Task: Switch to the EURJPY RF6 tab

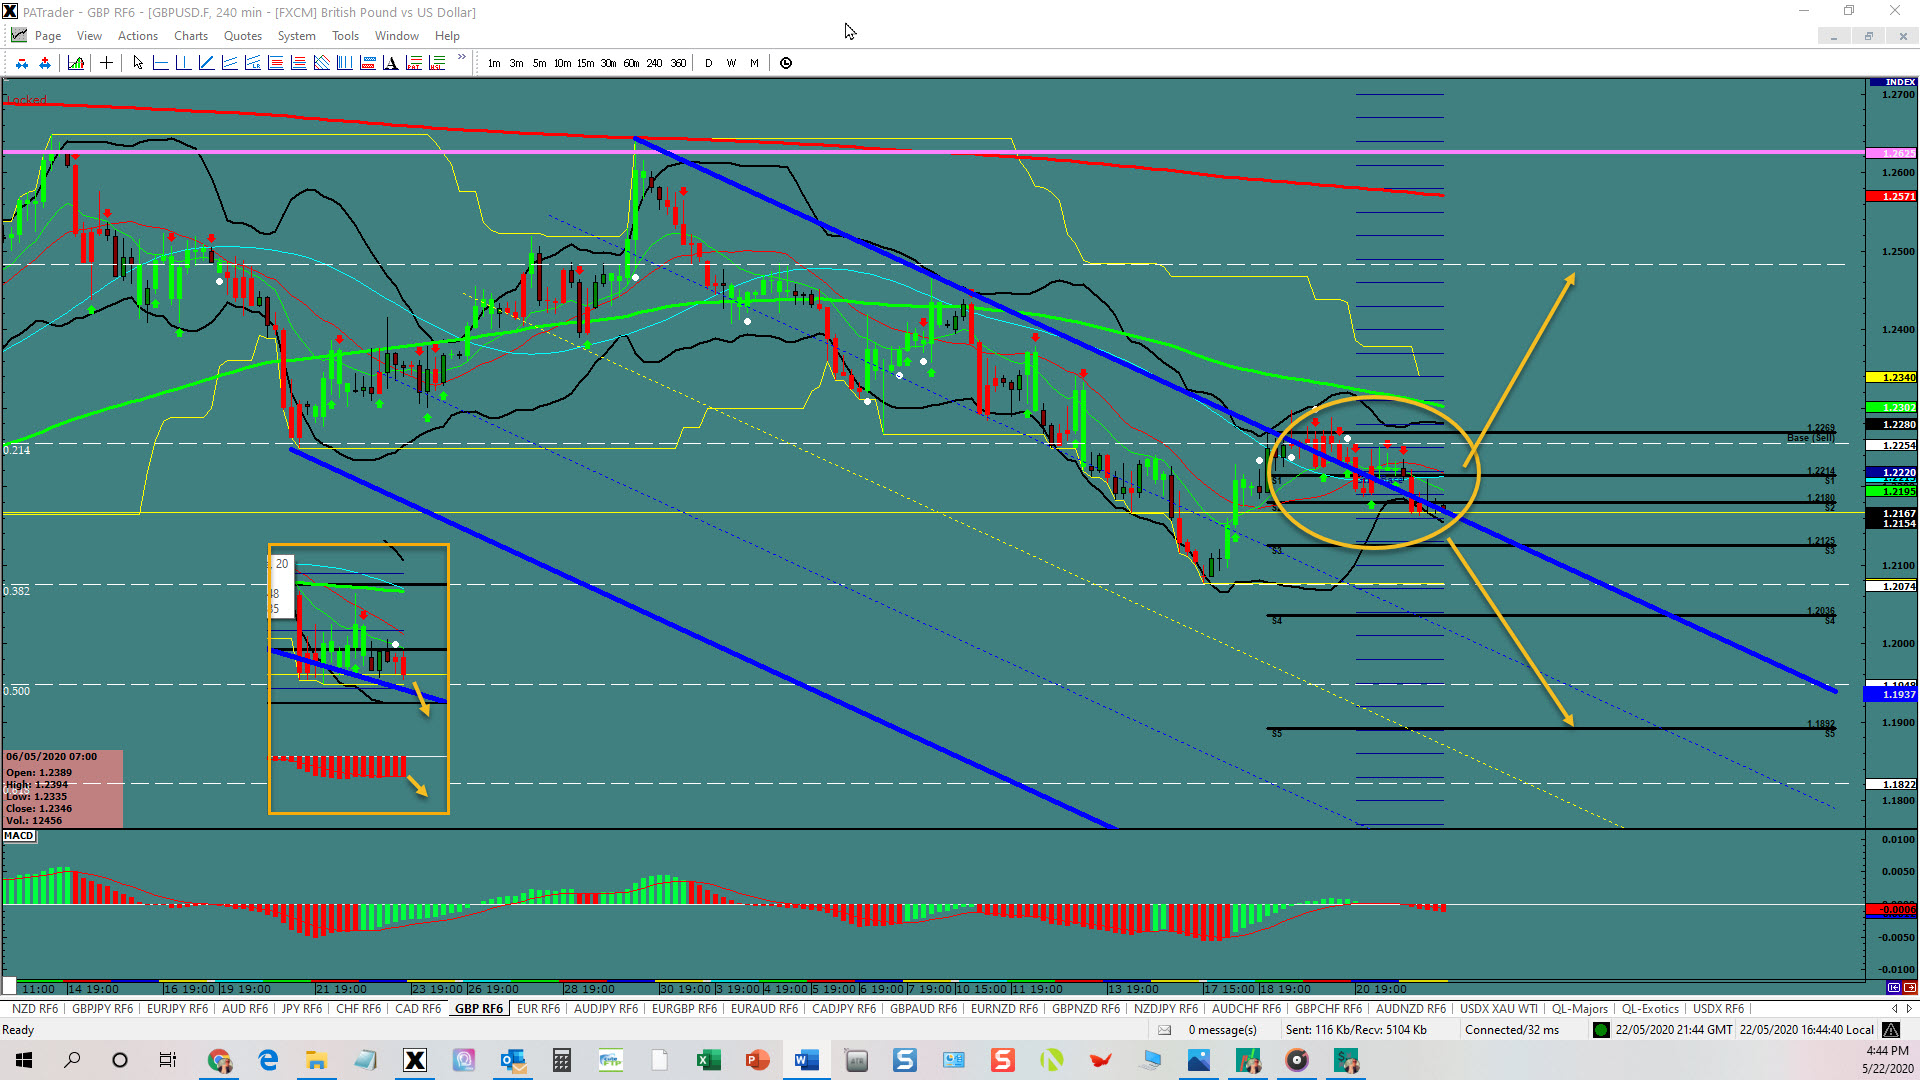Action: point(177,1009)
